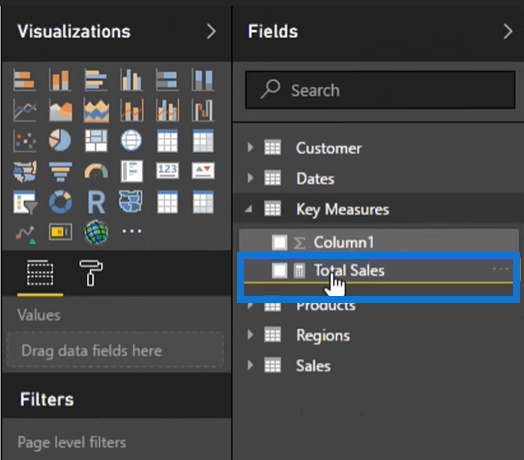The image size is (524, 460).
Task: Open the Fields well tab
Action: coord(40,273)
